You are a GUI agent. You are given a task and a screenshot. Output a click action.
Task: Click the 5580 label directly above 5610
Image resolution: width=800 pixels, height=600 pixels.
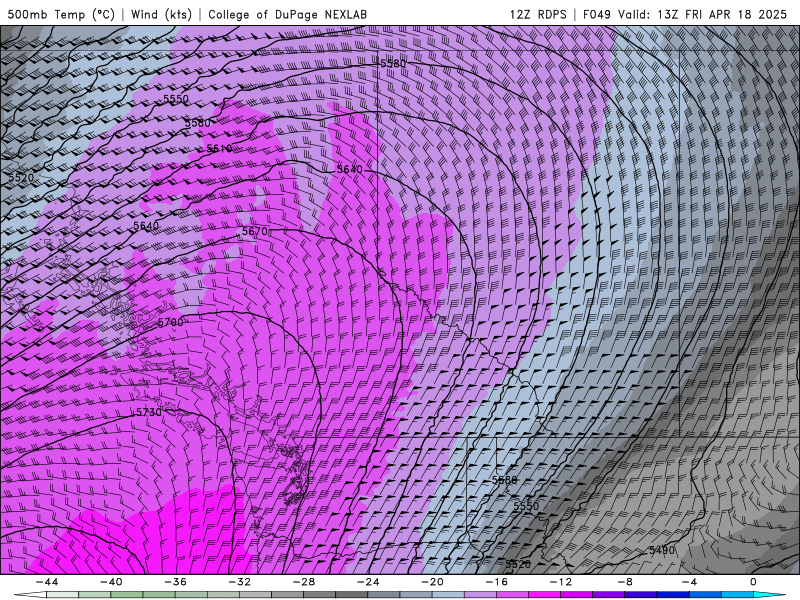point(197,123)
